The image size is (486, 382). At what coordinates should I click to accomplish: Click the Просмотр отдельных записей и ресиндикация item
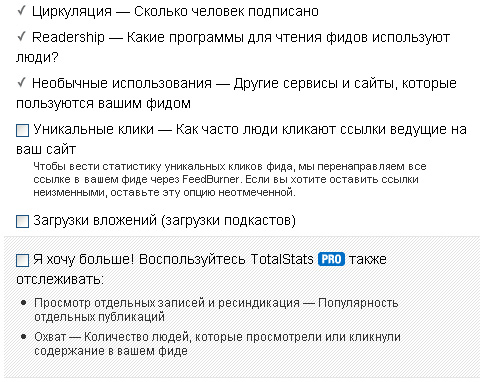[216, 310]
